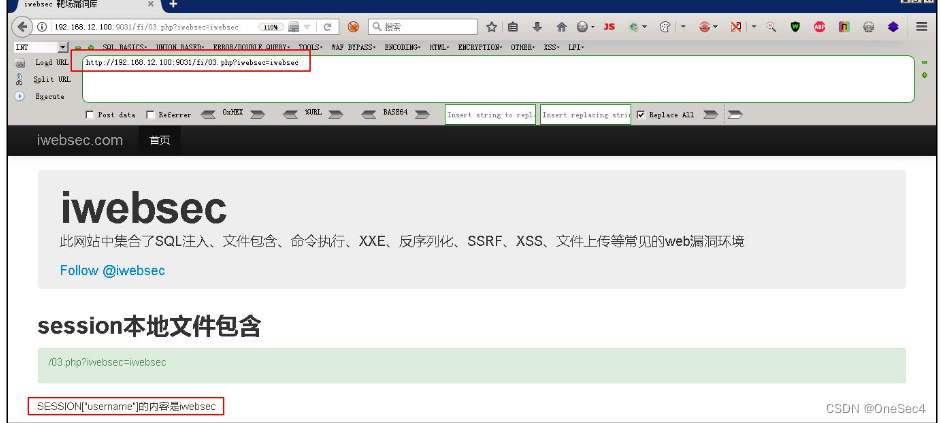941x423 pixels.
Task: Click Load URL in HackBar
Action: 52,62
